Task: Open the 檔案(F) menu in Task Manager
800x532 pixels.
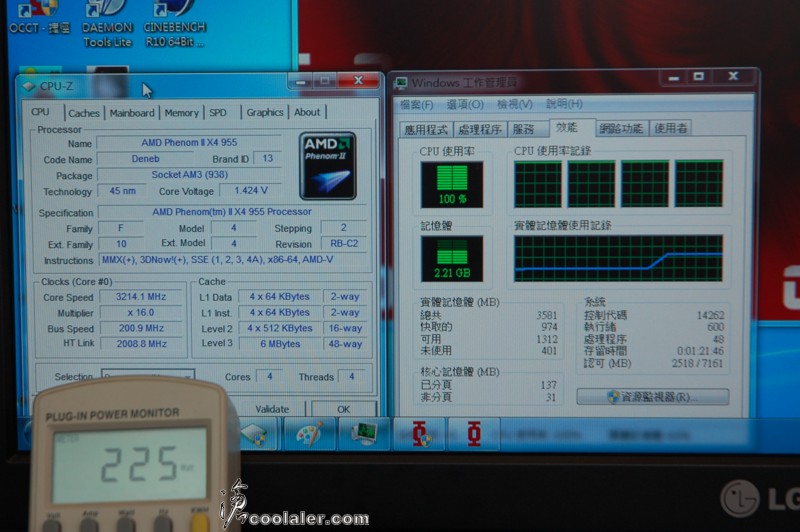Action: tap(417, 105)
